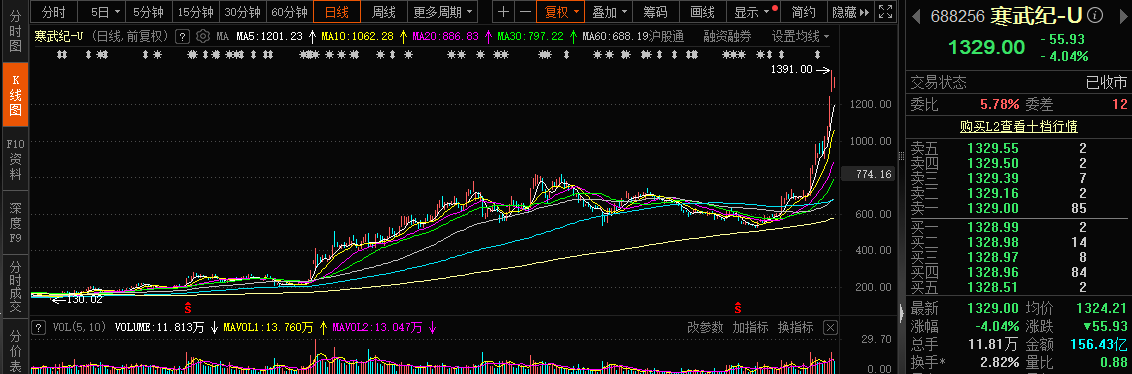
Task: Zoom out chart with minus icon
Action: (525, 12)
